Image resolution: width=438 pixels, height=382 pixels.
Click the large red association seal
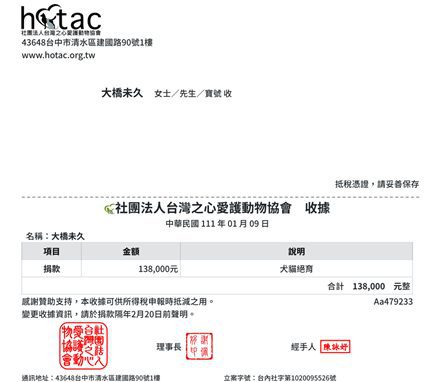(83, 345)
